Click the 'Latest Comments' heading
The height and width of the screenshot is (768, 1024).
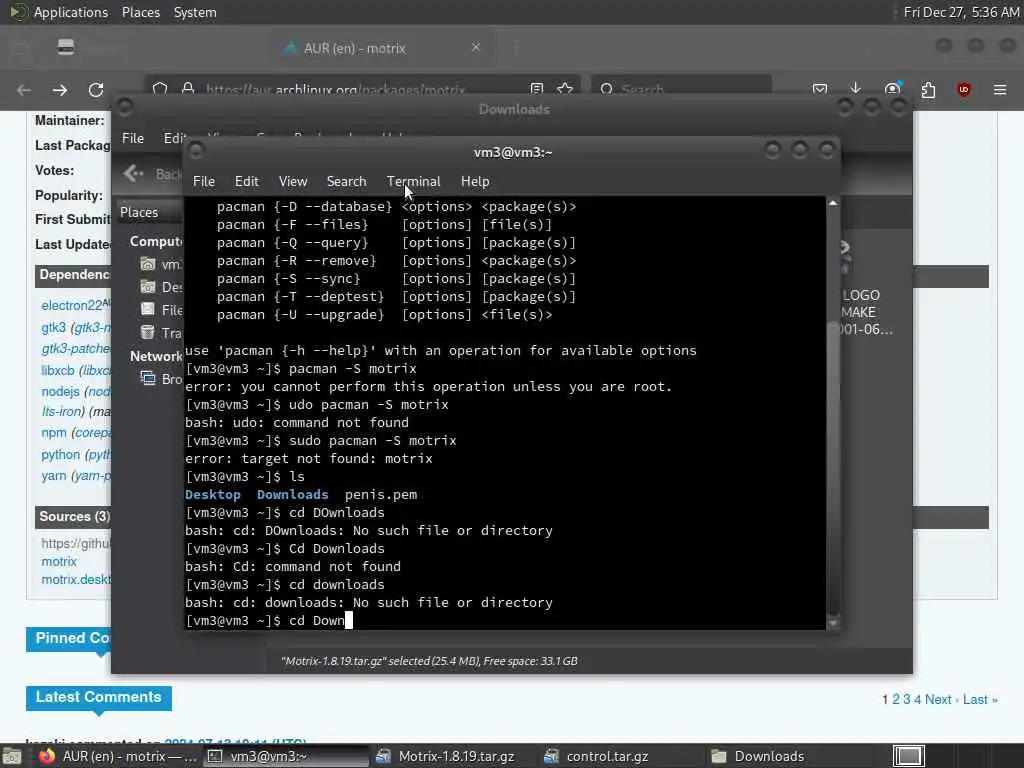[99, 697]
